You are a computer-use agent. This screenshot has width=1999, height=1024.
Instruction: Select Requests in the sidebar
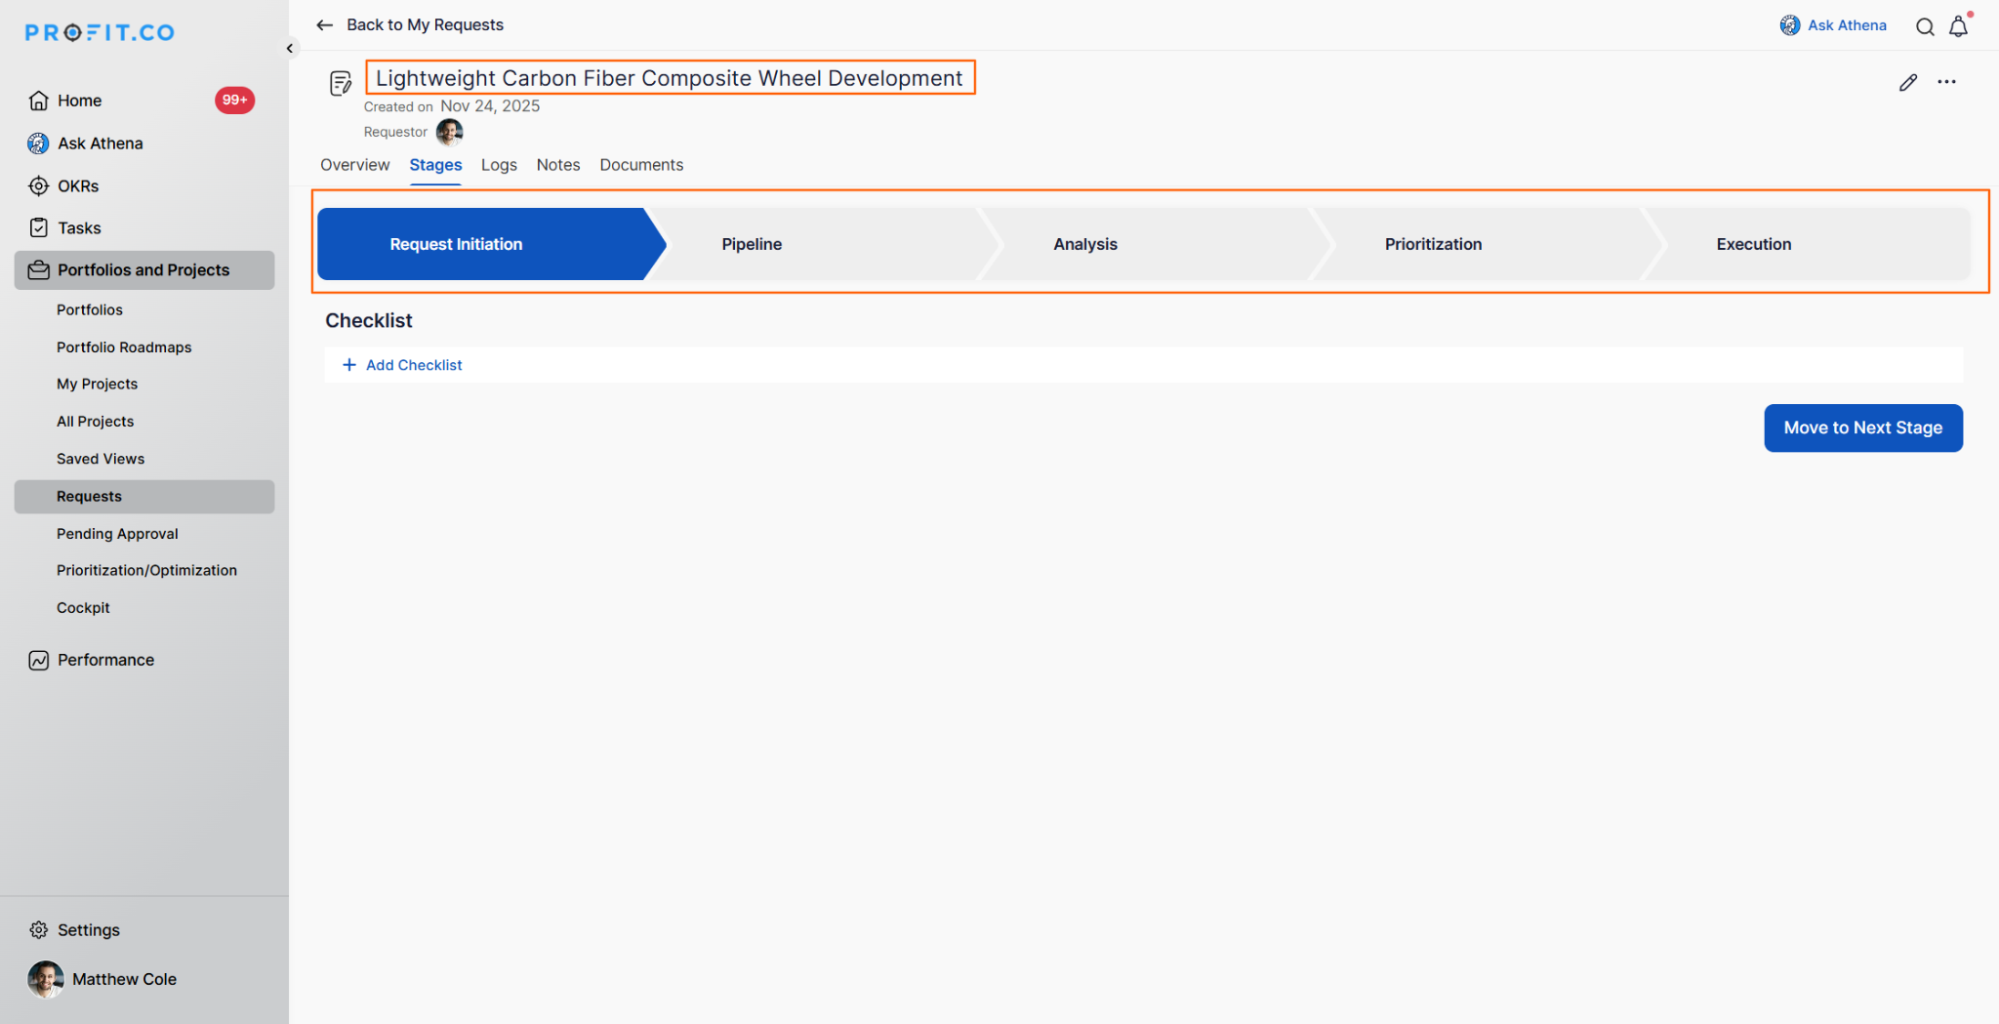coord(145,497)
